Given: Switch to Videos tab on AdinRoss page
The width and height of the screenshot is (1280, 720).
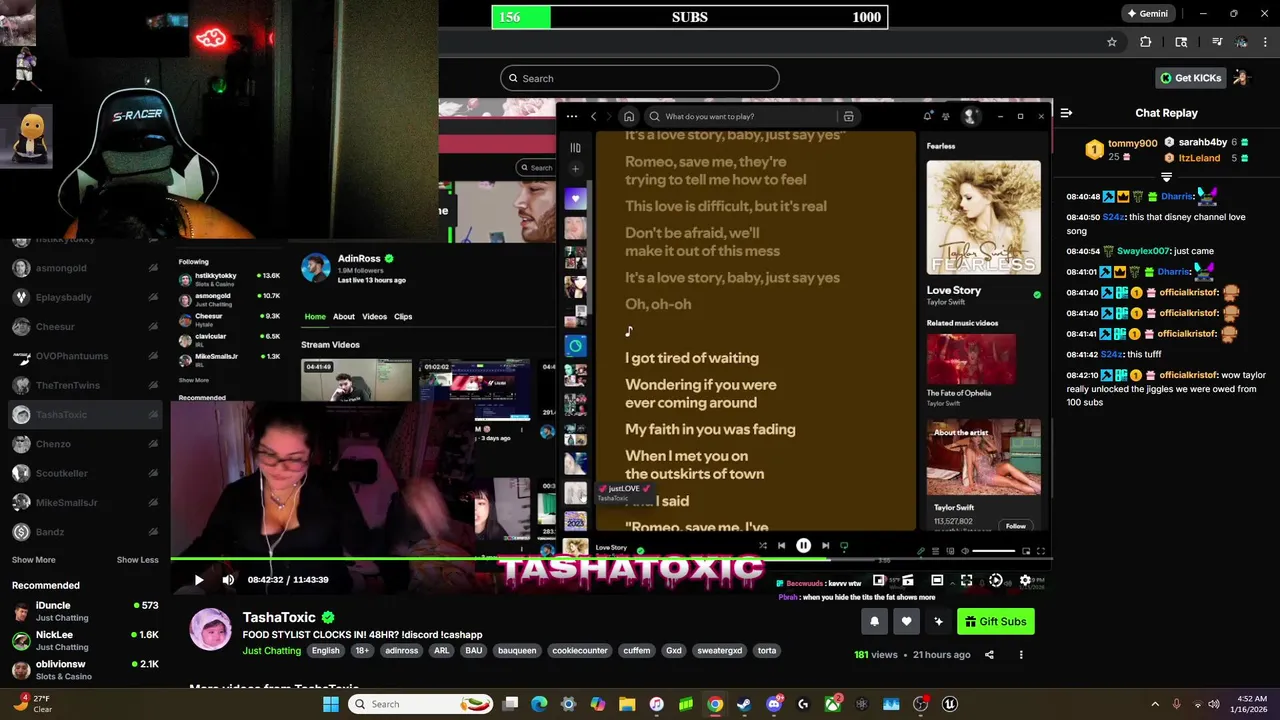Looking at the screenshot, I should [x=374, y=317].
